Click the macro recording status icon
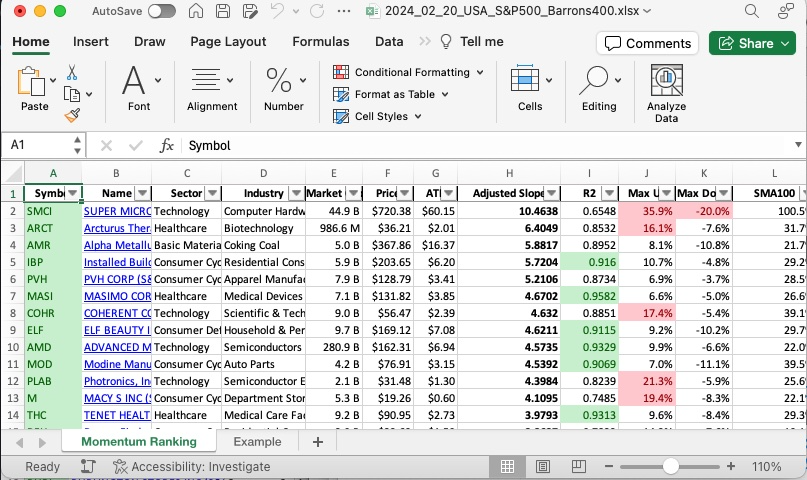The image size is (807, 480). pos(88,467)
